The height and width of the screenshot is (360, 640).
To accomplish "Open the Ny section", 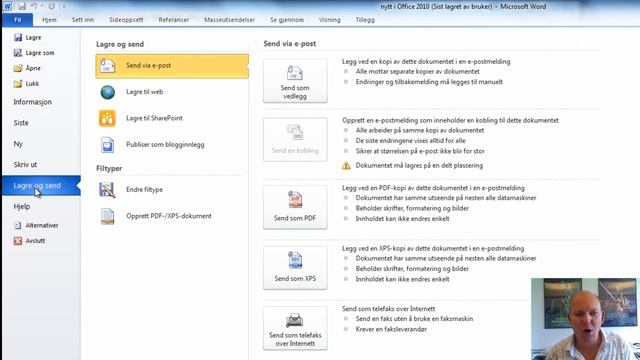I will 18,144.
